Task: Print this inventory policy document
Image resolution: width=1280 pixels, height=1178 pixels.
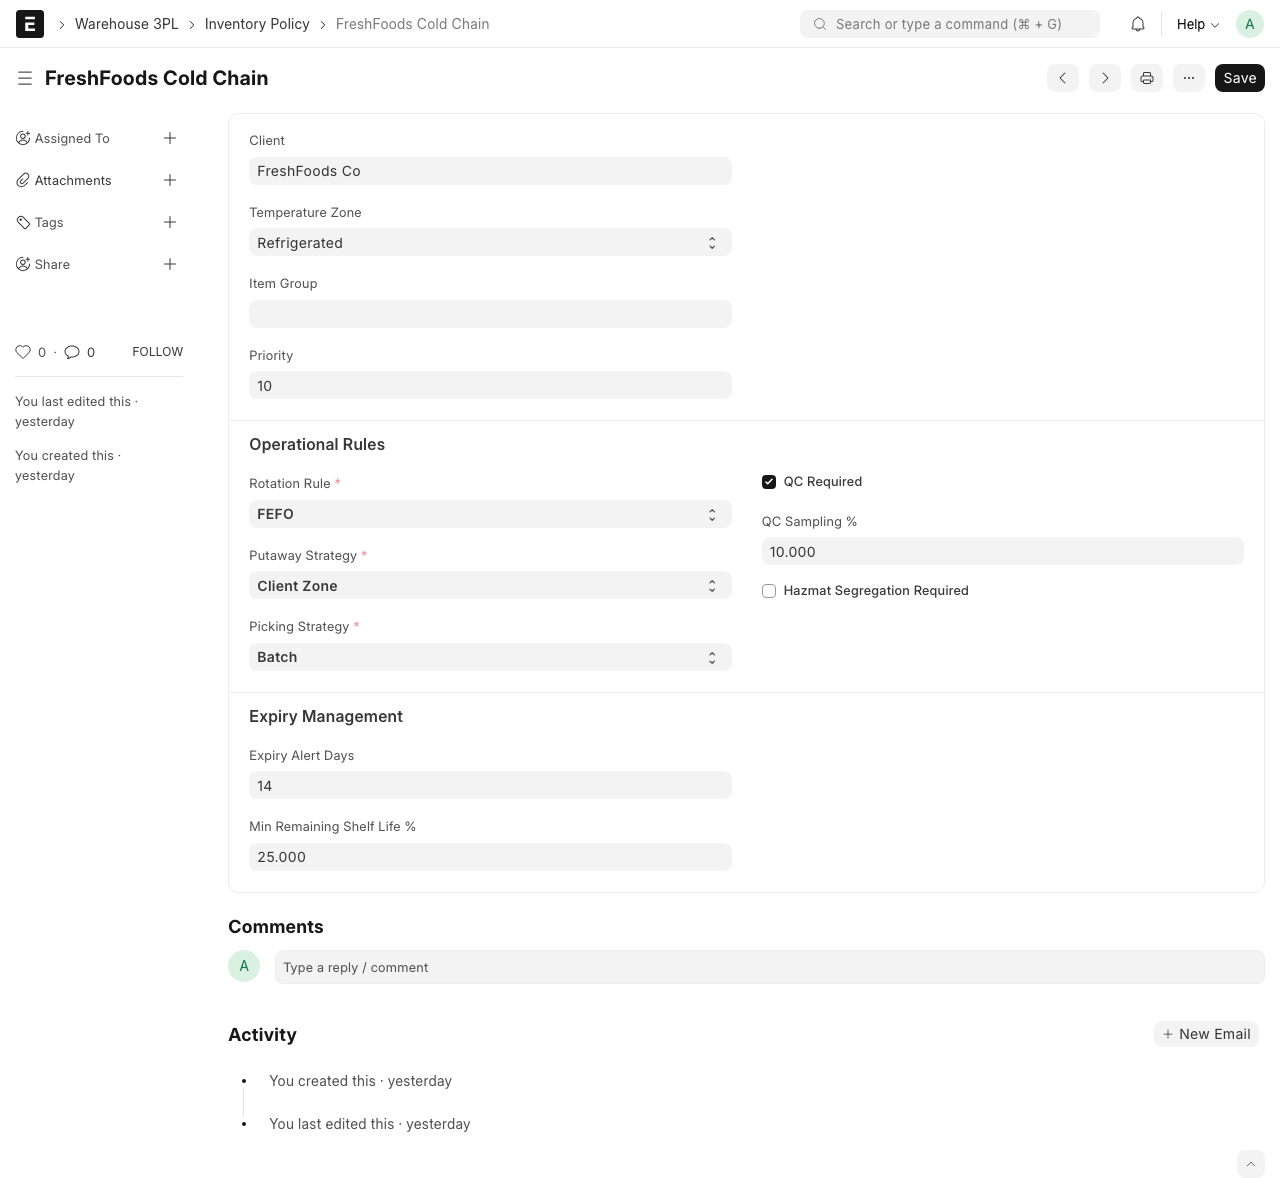Action: [x=1147, y=78]
